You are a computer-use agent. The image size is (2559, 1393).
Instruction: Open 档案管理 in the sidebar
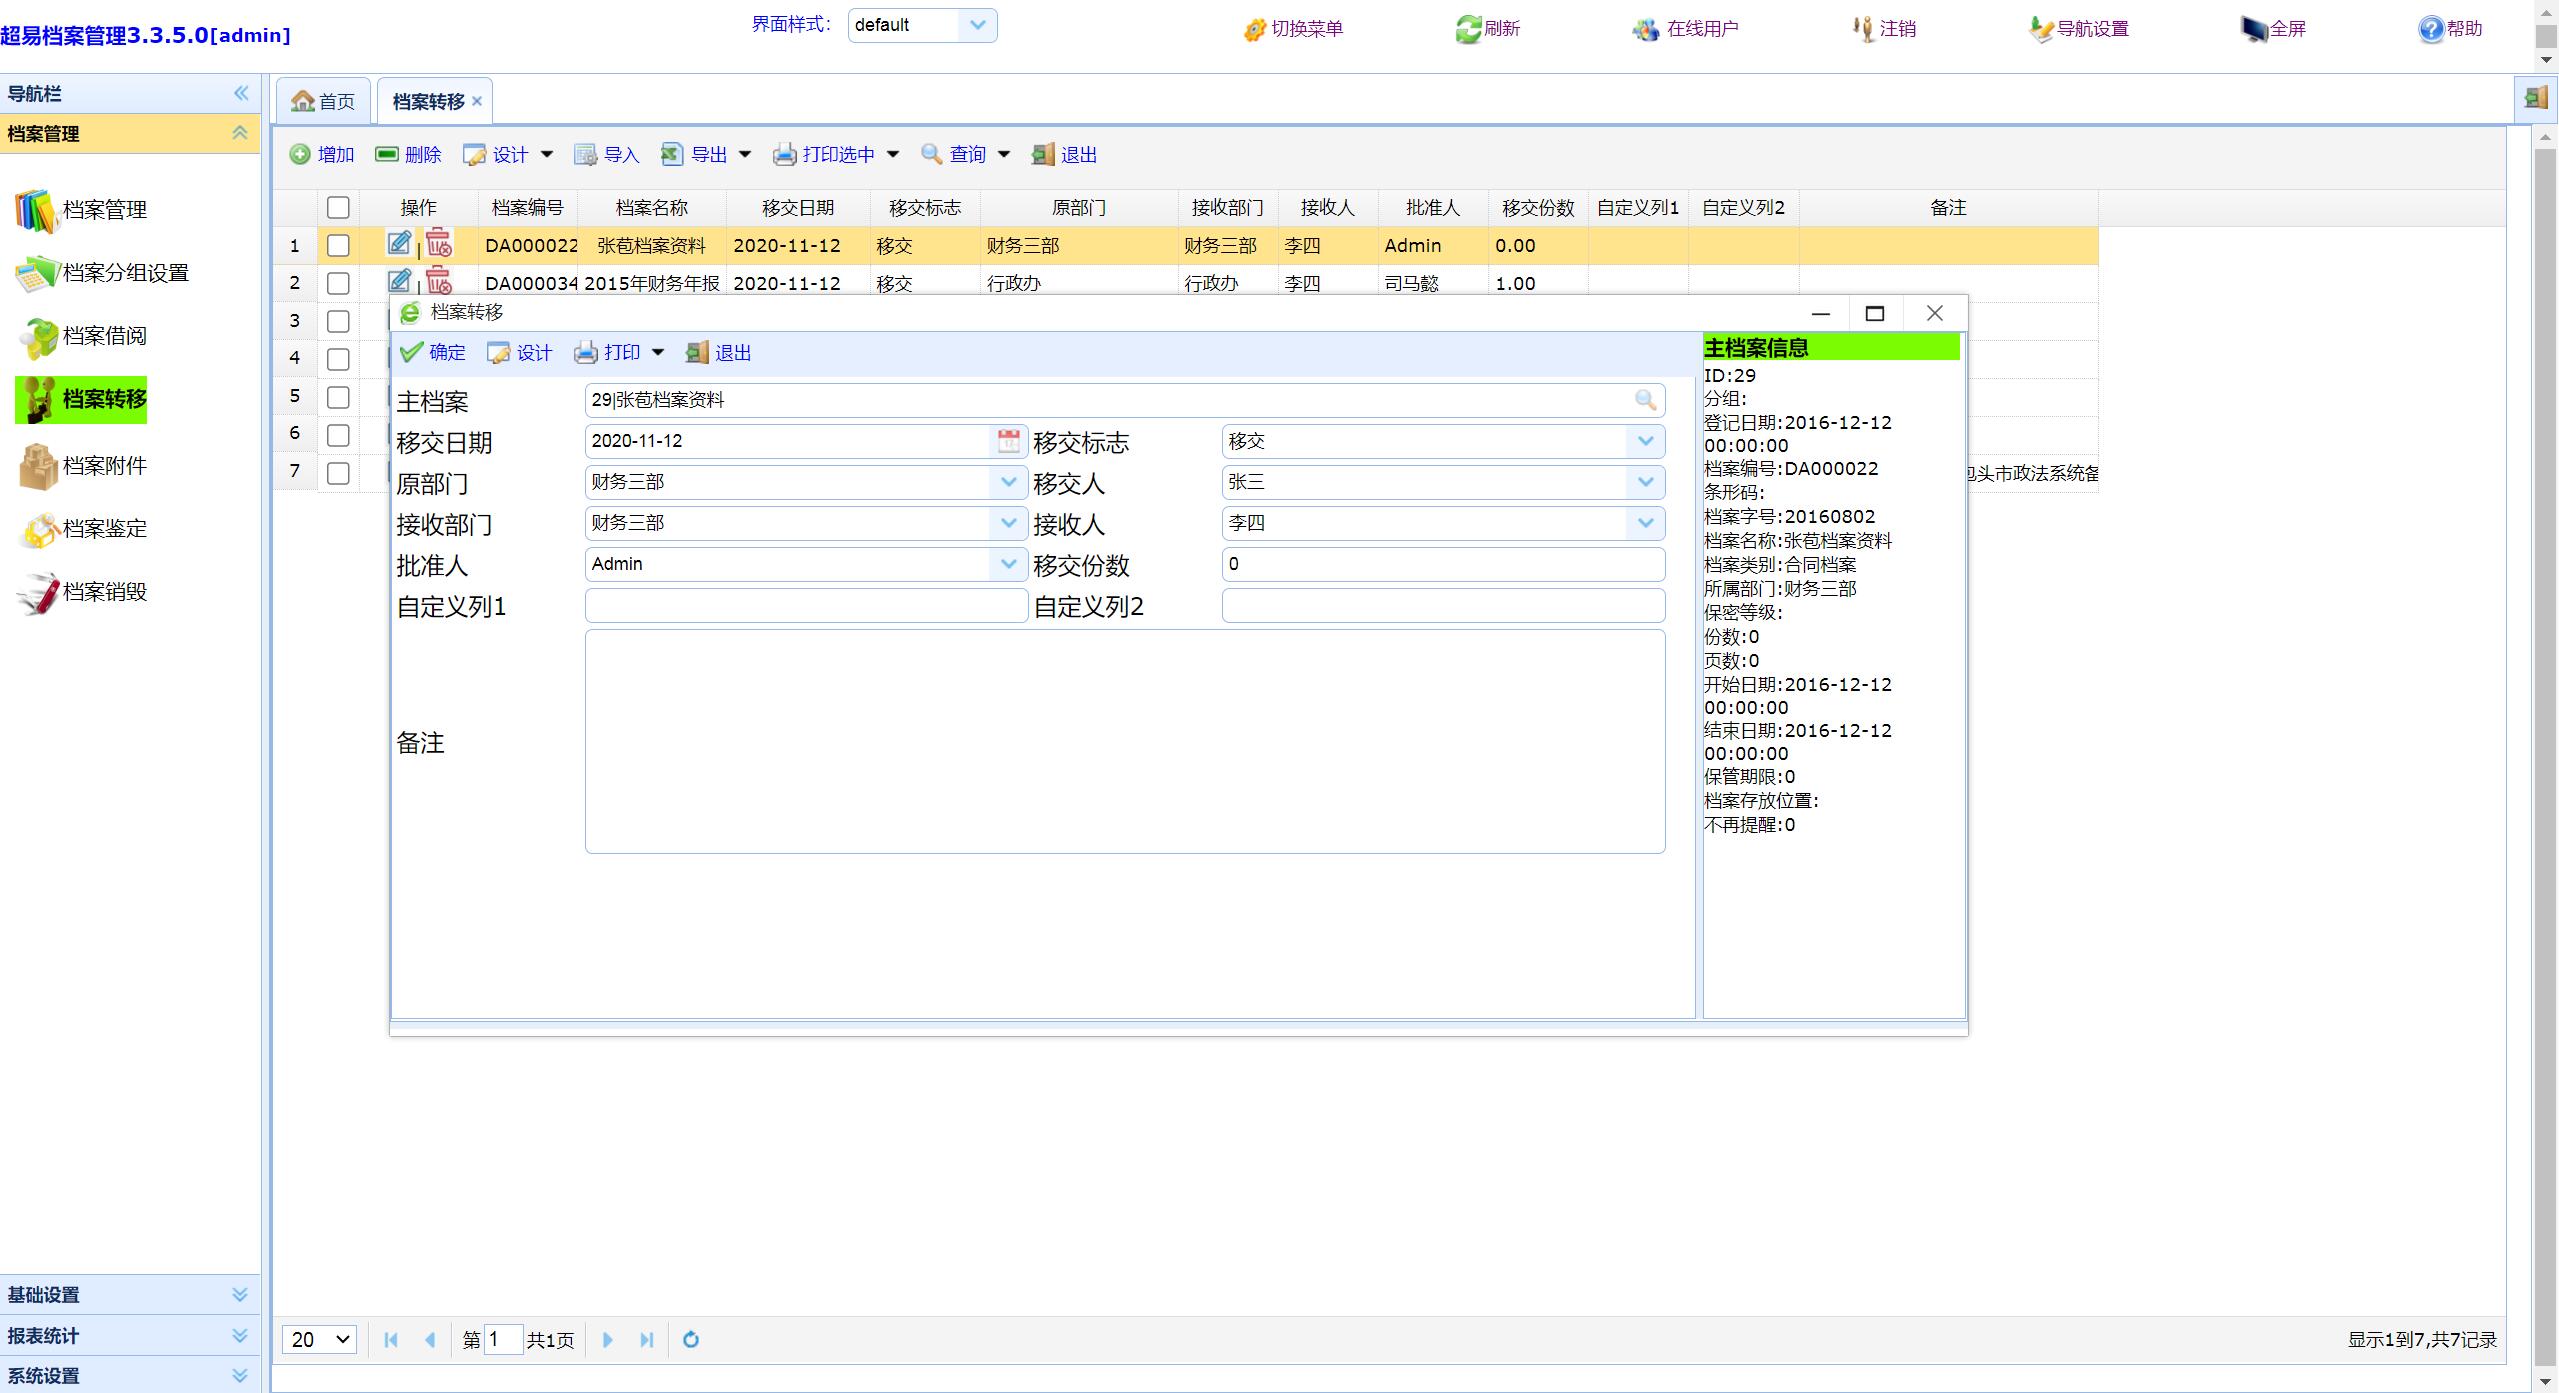(x=82, y=210)
